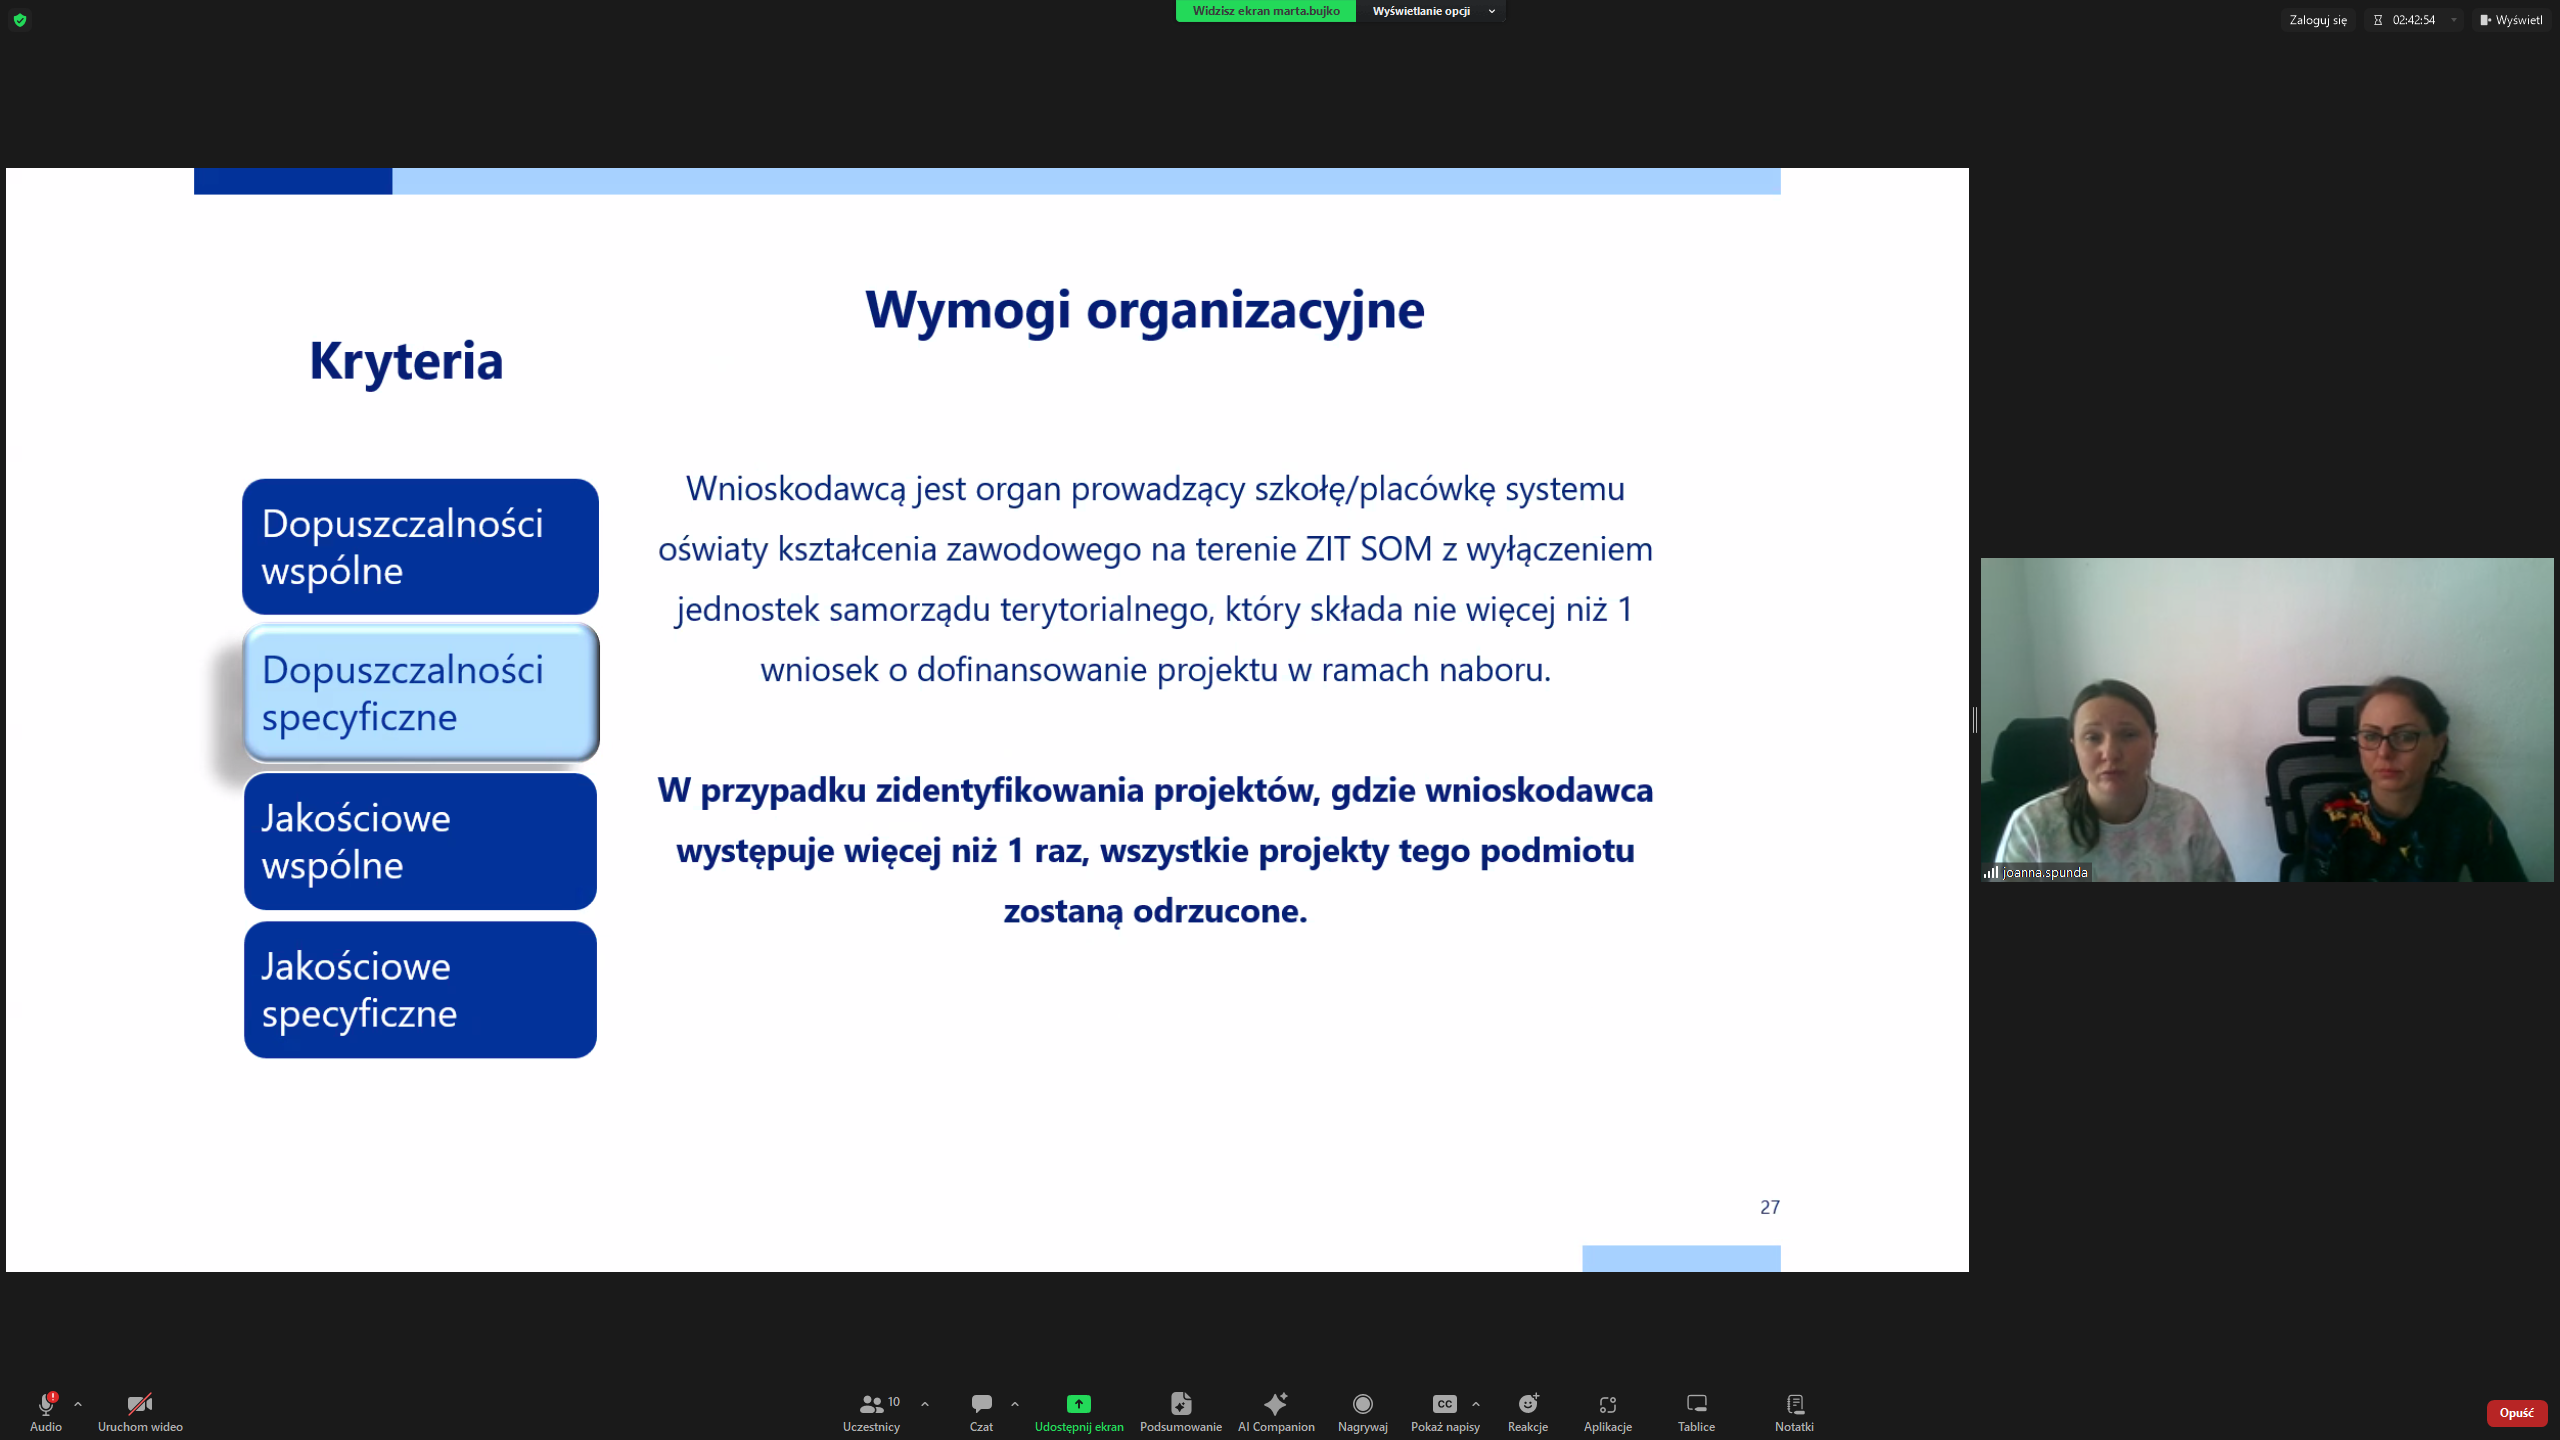
Task: Start recording with Nagrywaj
Action: coord(1362,1411)
